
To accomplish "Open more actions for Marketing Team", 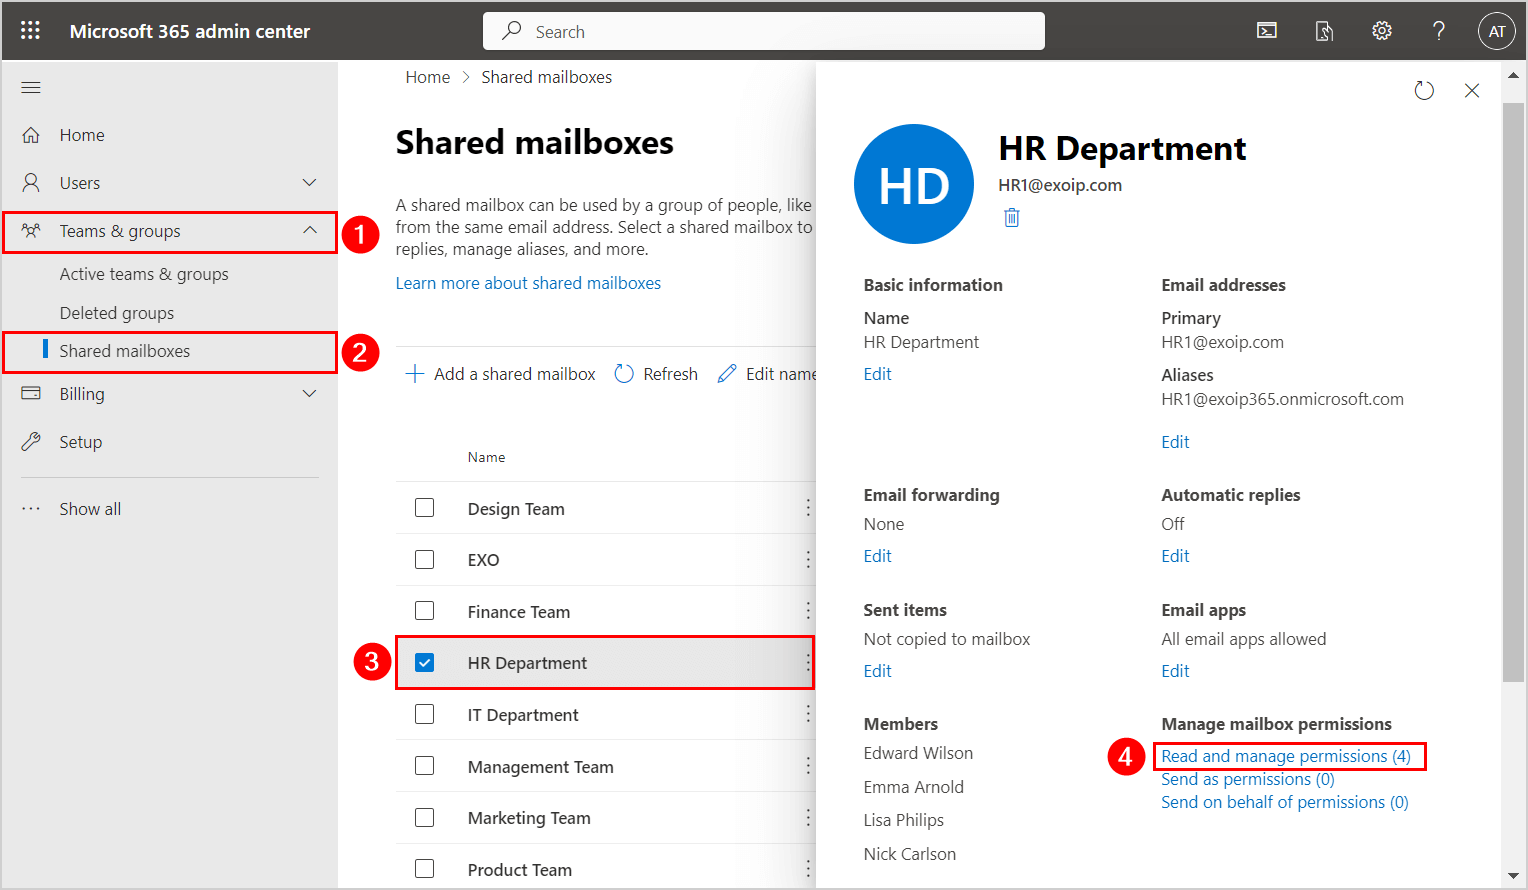I will [x=808, y=817].
